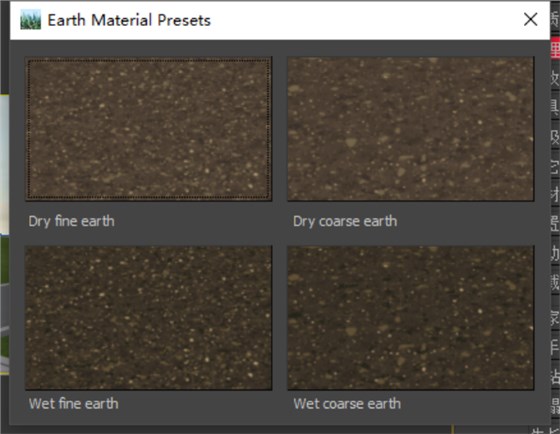Click the 'Dry fine earth' label text

(71, 221)
